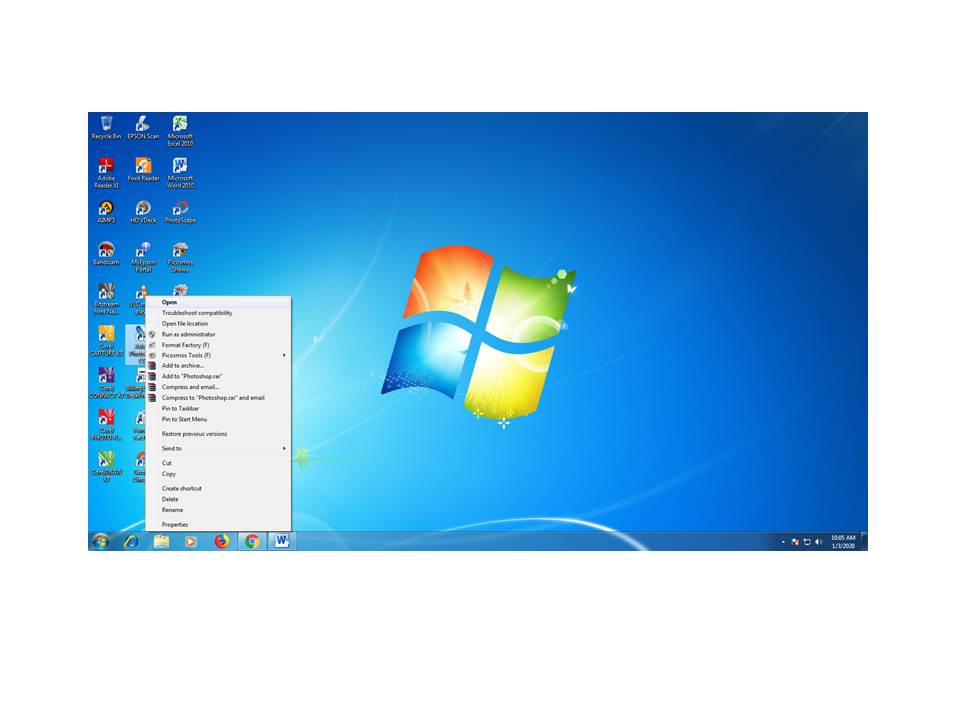Select the Adobe Reader XI shortcut

pos(107,173)
